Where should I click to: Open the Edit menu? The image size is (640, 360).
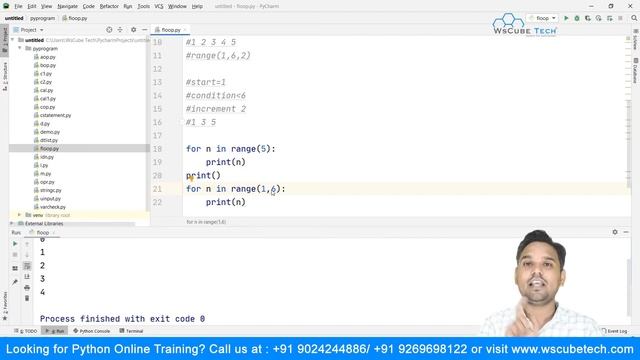click(x=32, y=7)
